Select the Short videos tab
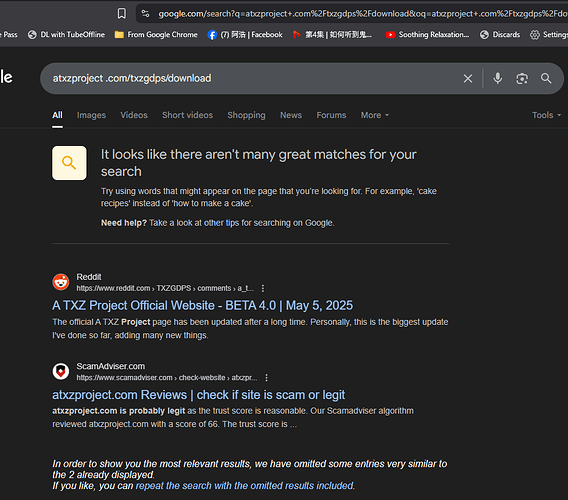This screenshot has width=568, height=500. pyautogui.click(x=187, y=115)
